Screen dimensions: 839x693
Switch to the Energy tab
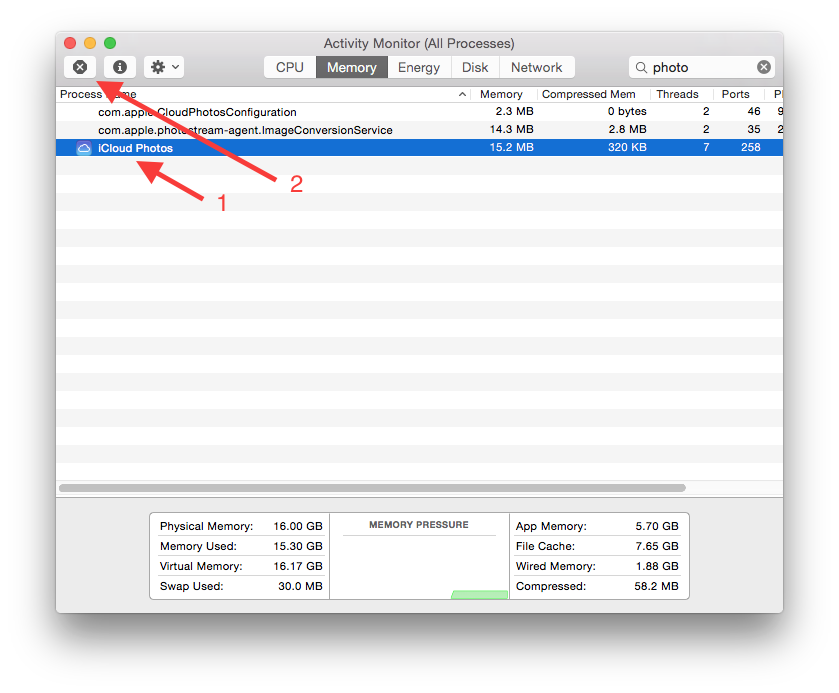tap(419, 67)
